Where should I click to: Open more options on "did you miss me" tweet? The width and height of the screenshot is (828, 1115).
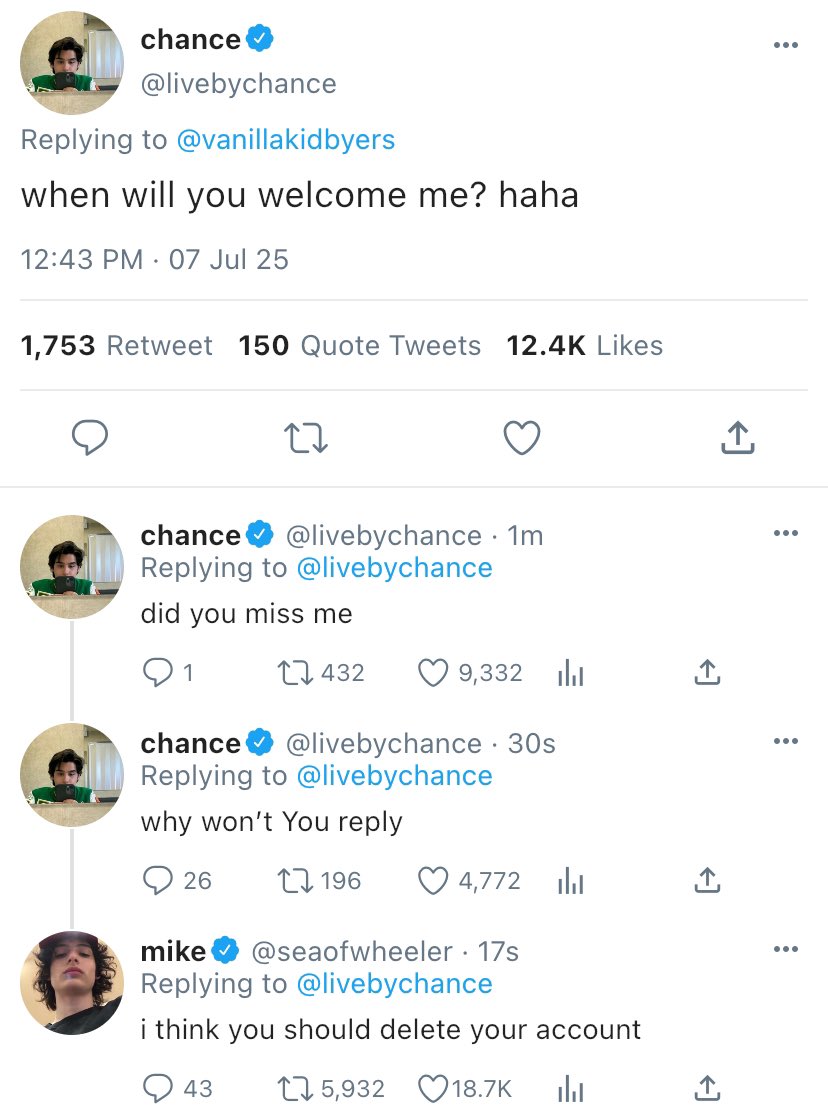[786, 533]
